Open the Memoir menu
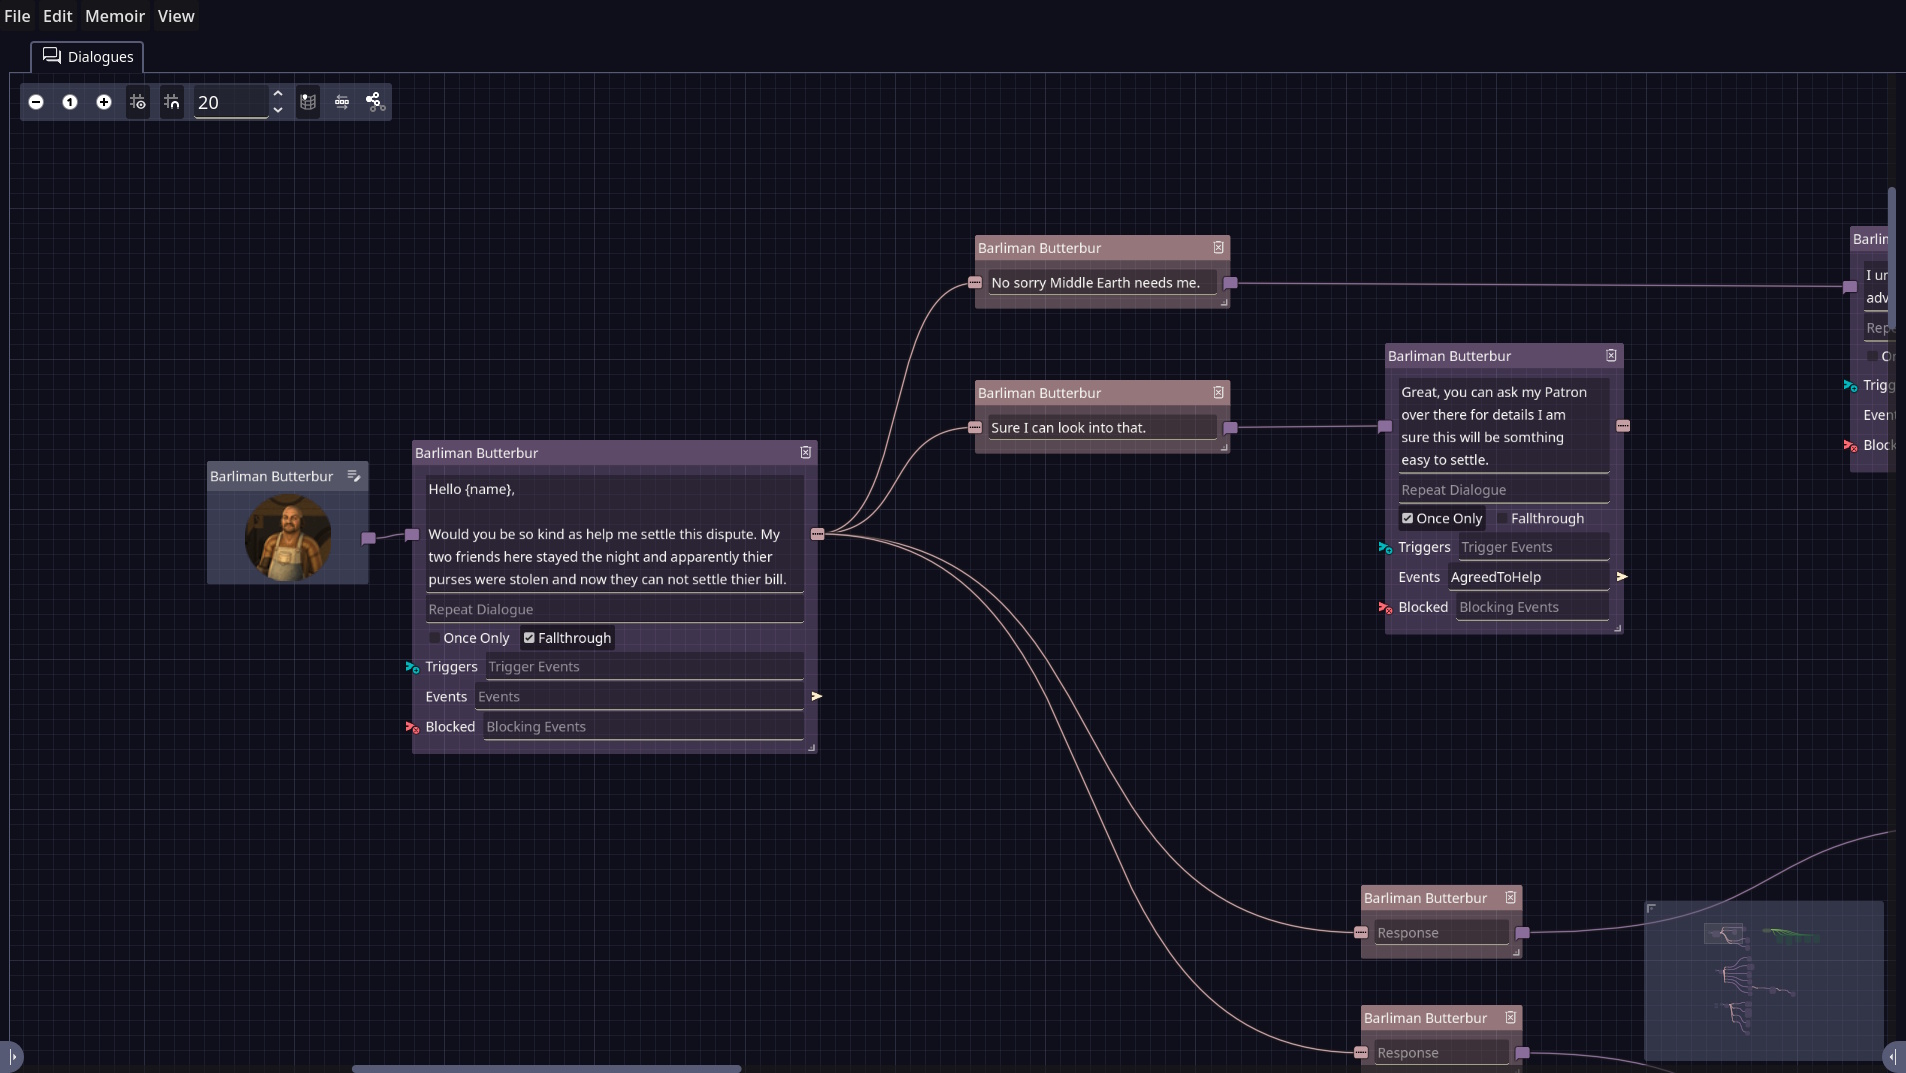1906x1073 pixels. coord(114,16)
